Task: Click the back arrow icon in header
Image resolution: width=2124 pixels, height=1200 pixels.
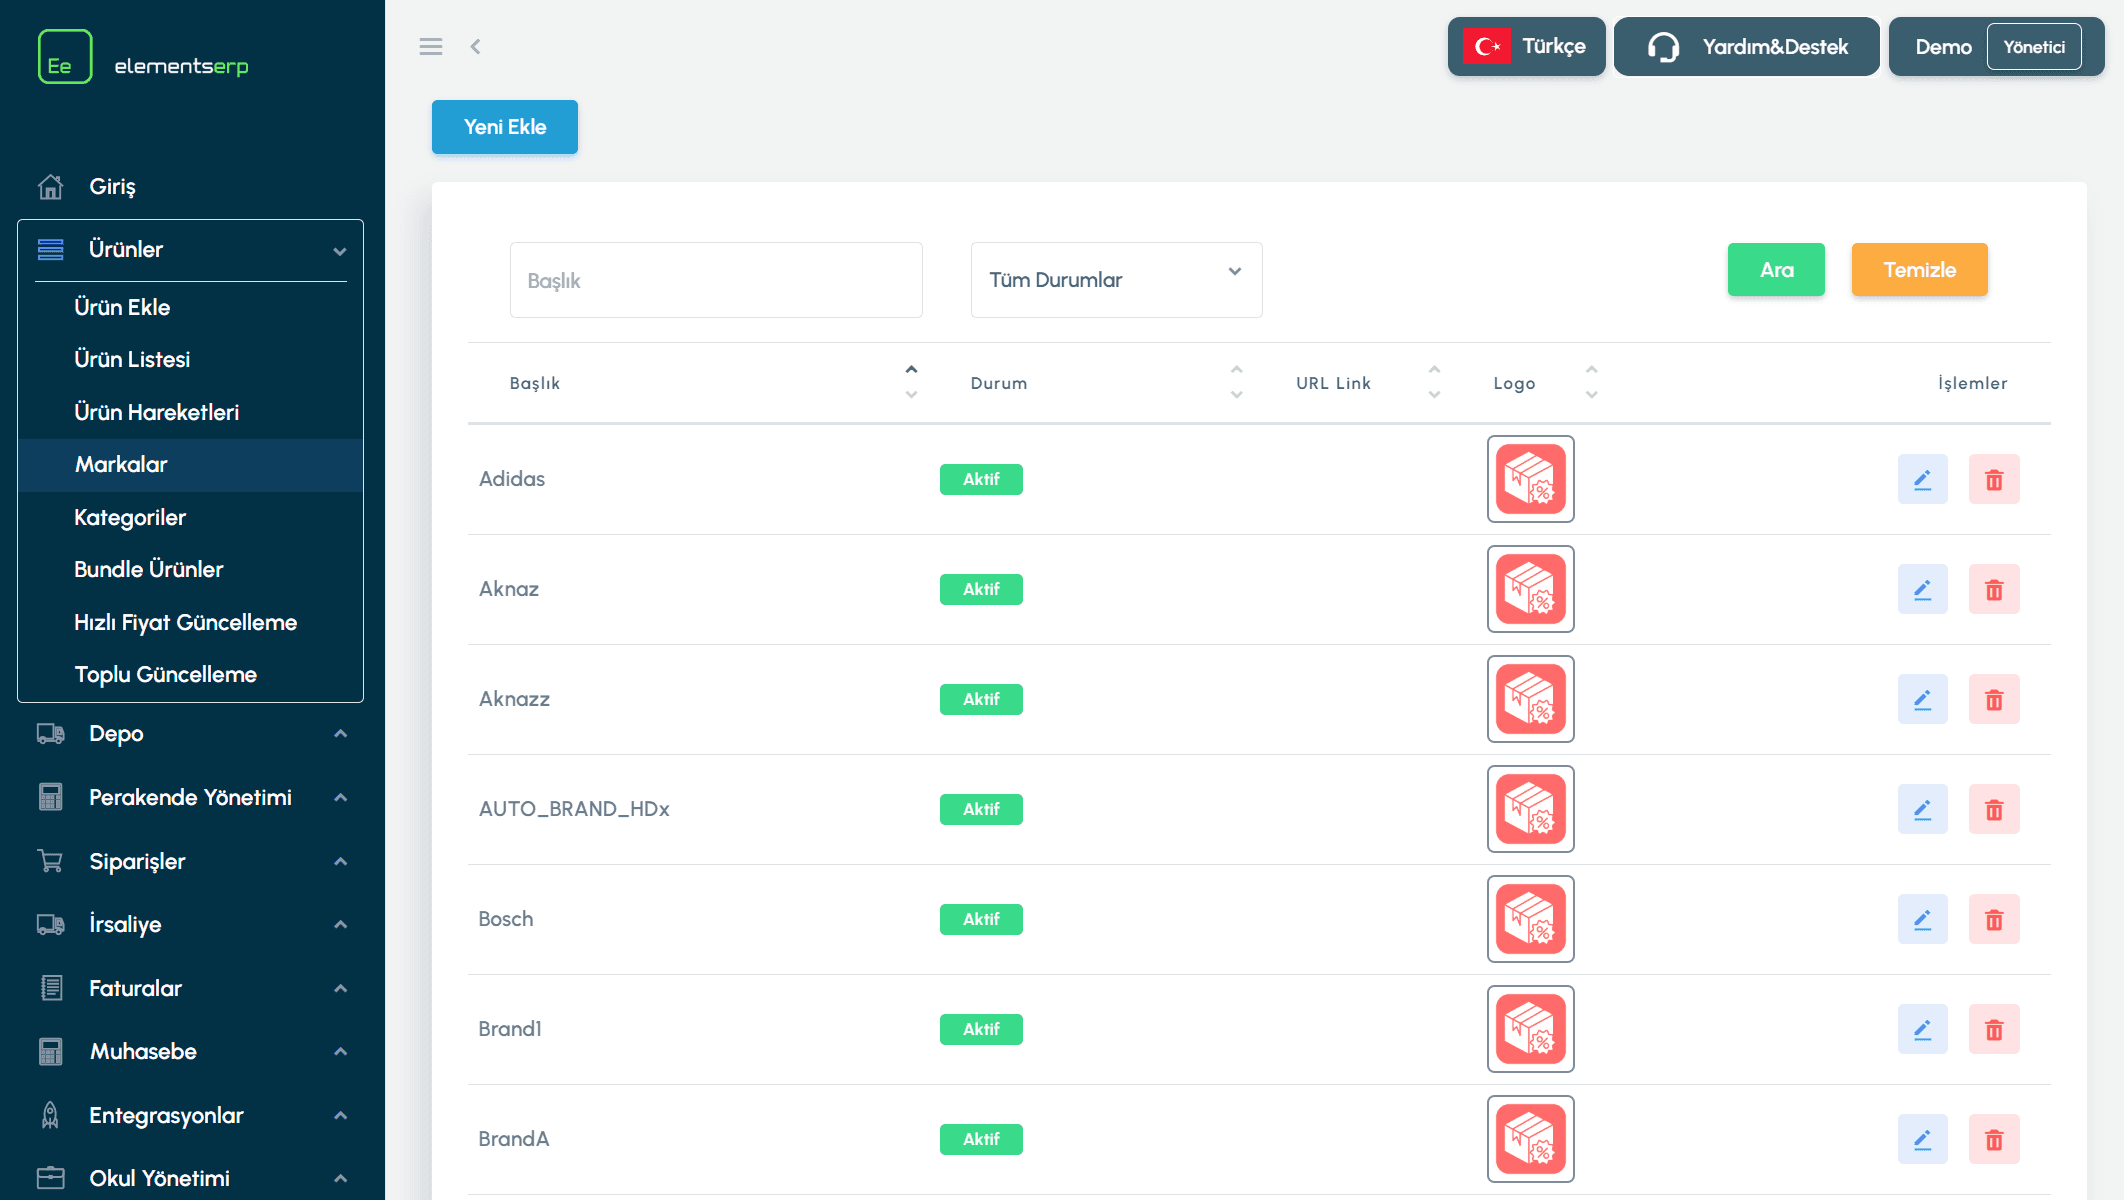Action: click(x=476, y=47)
